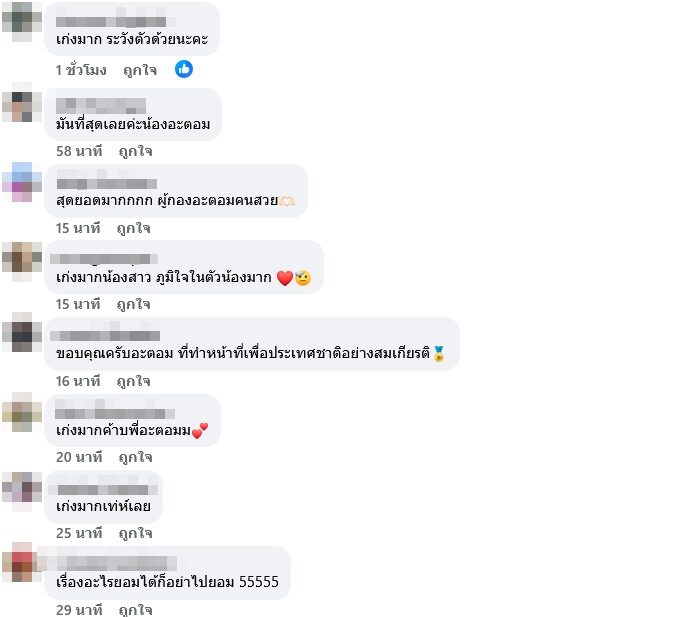Click ถูกใจ under the 58 นาที comment

point(135,151)
